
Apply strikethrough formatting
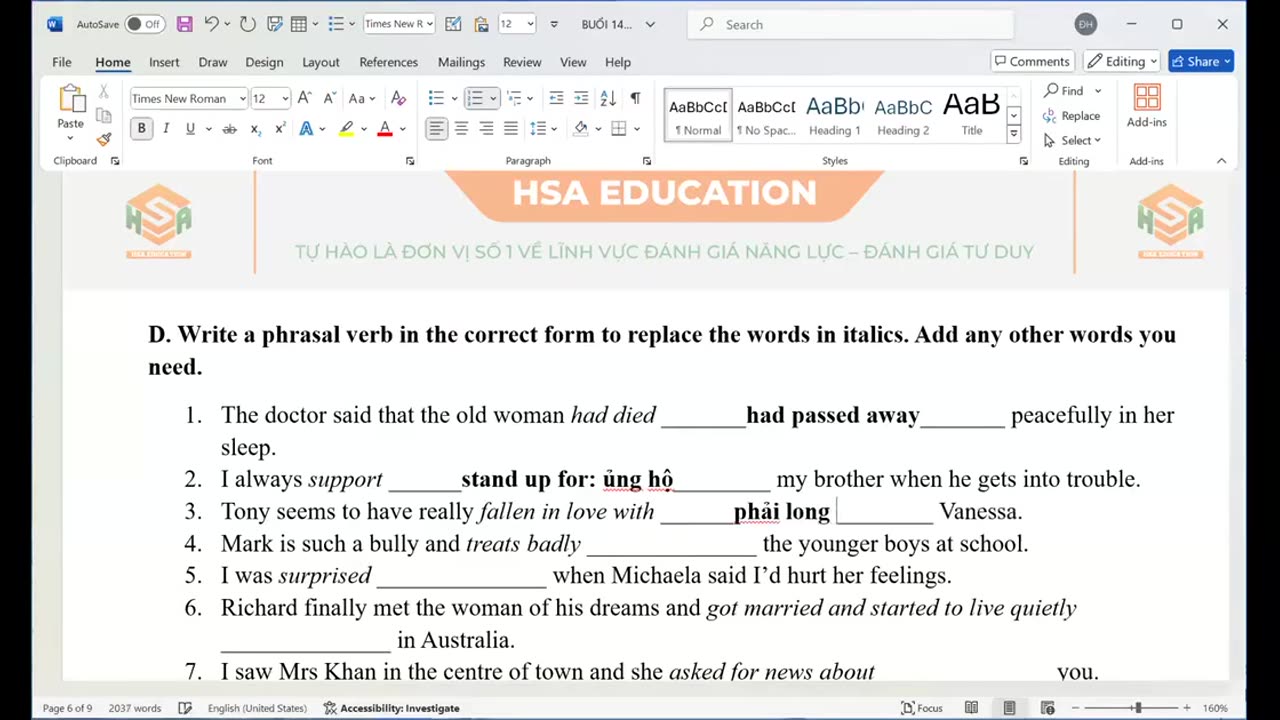click(x=229, y=129)
